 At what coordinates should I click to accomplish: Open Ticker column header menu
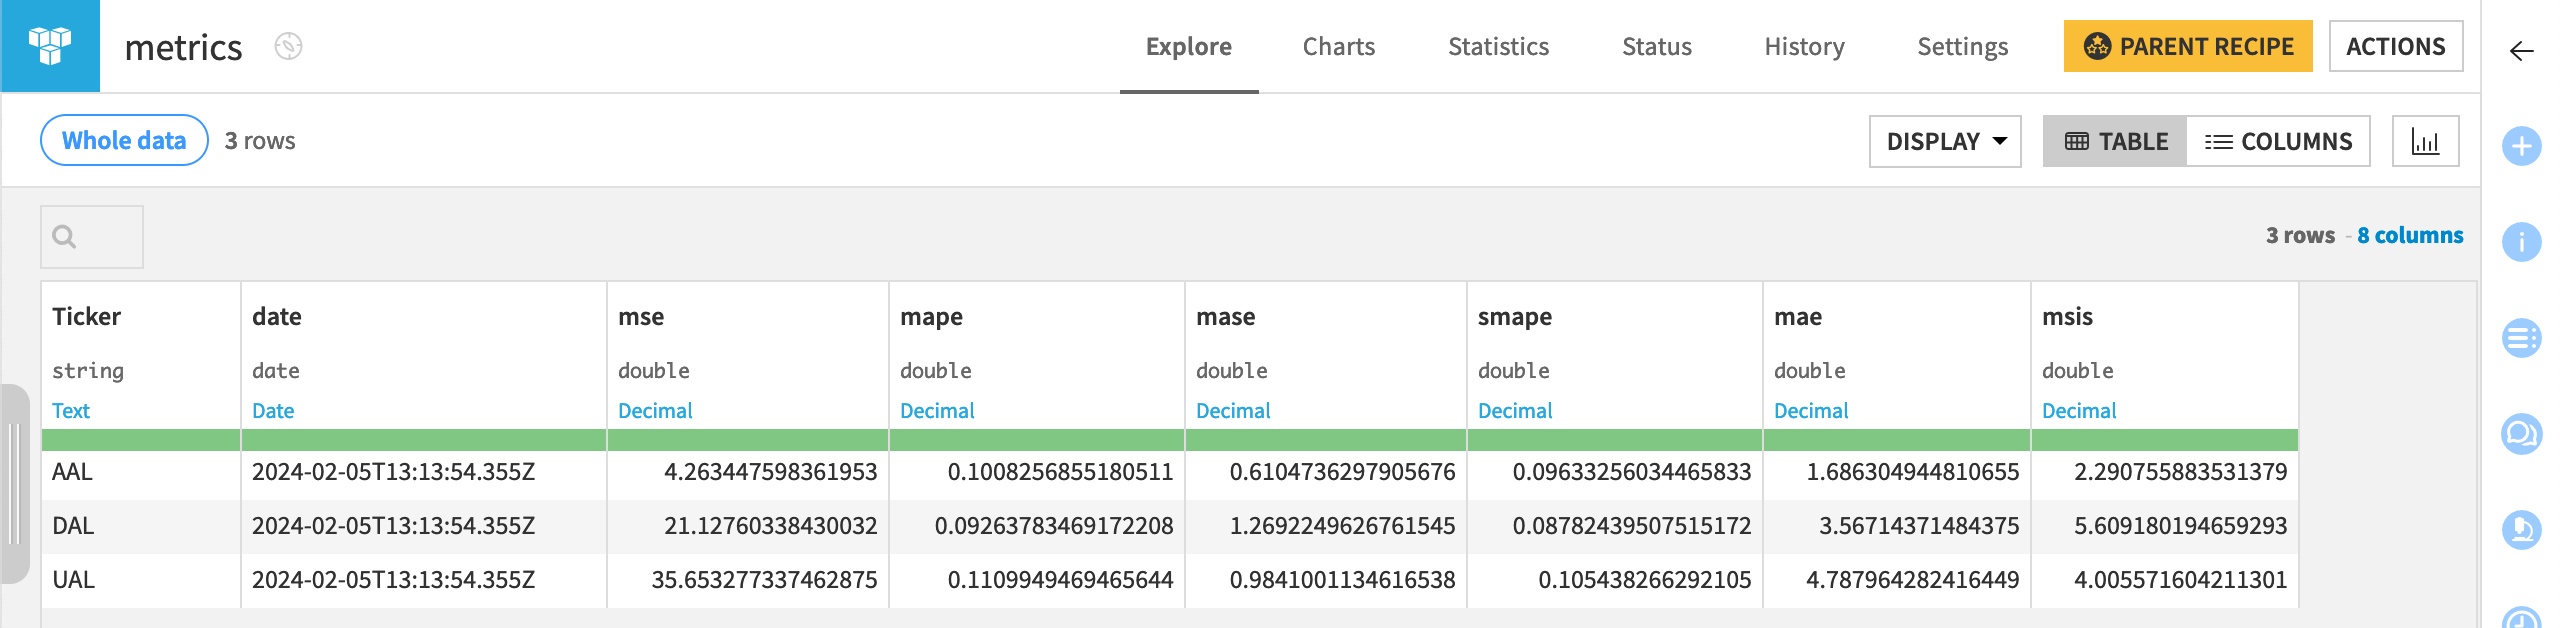pyautogui.click(x=86, y=316)
